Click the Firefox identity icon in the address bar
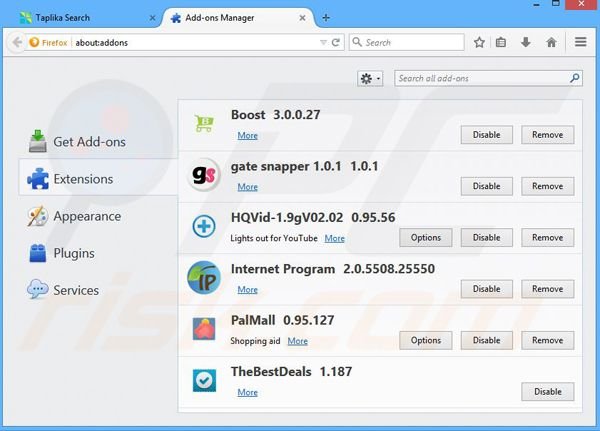This screenshot has height=431, width=600. point(34,42)
